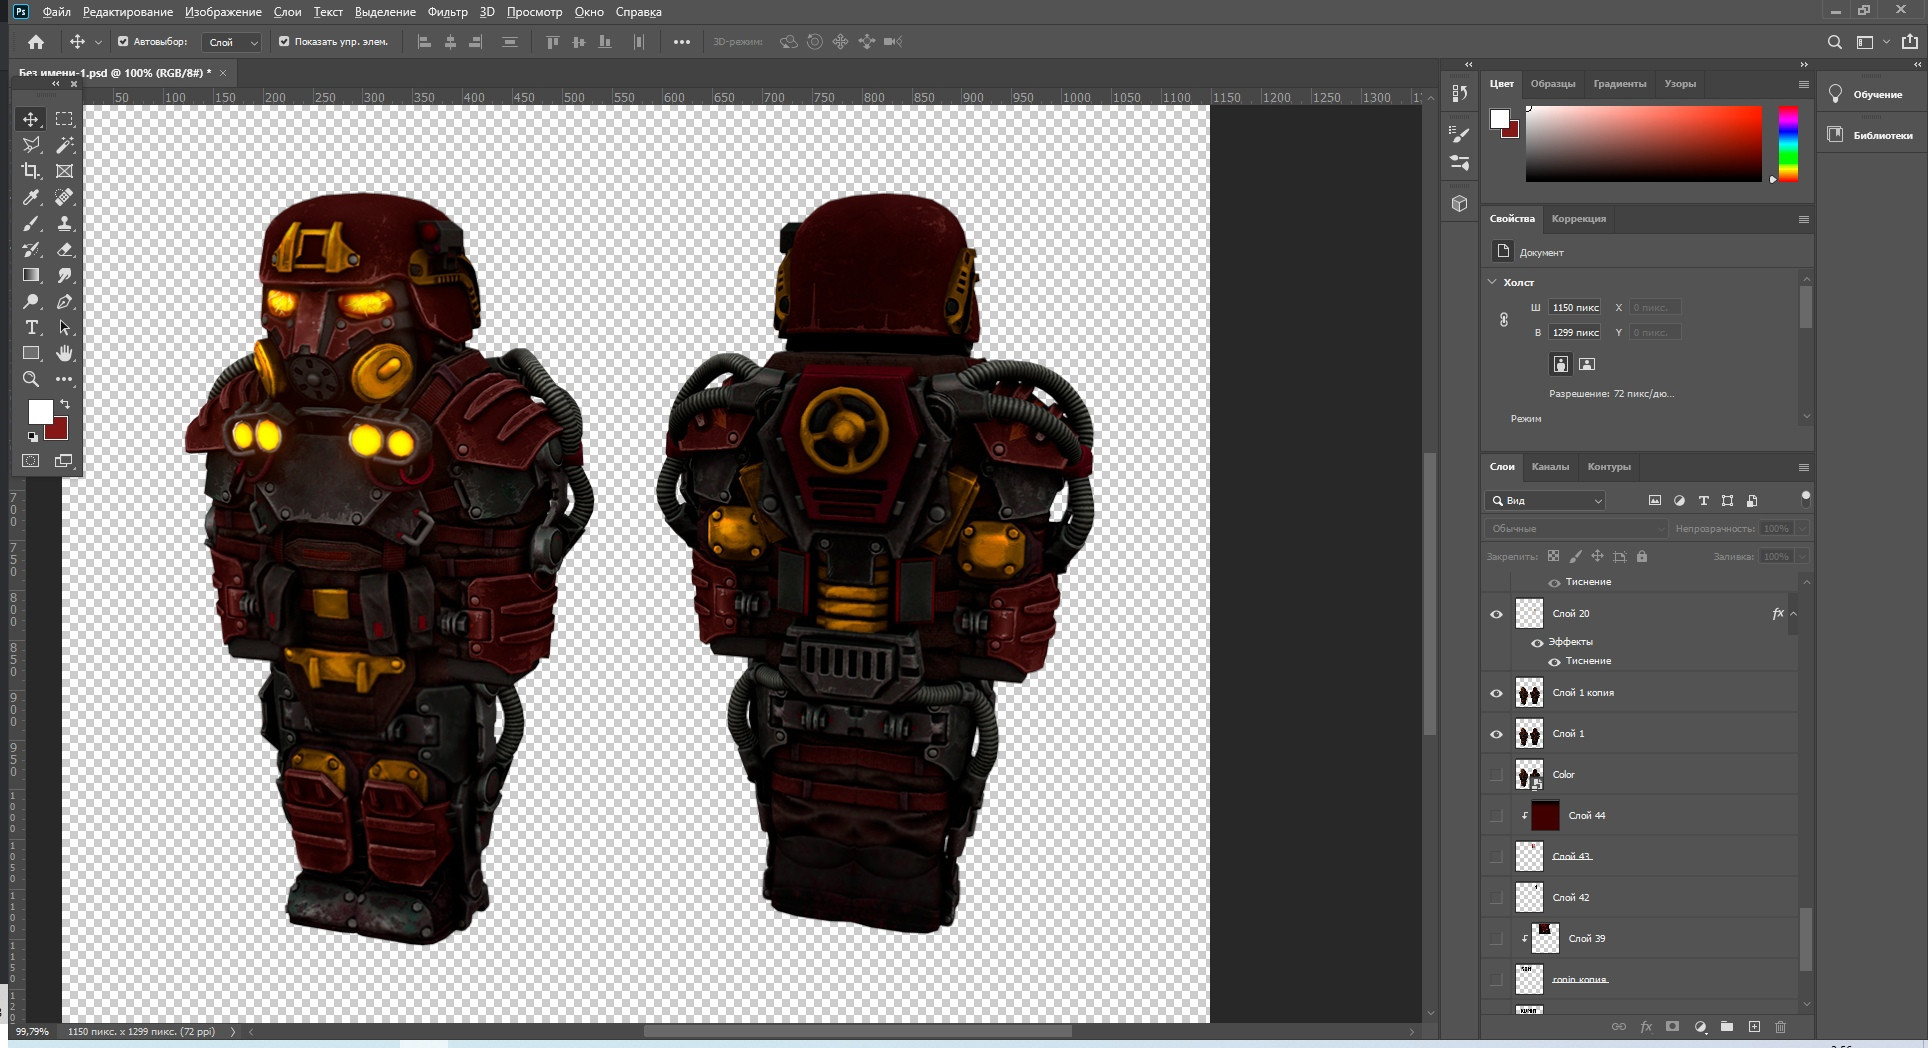This screenshot has width=1928, height=1048.
Task: Open the Search icon in top right
Action: pyautogui.click(x=1834, y=42)
